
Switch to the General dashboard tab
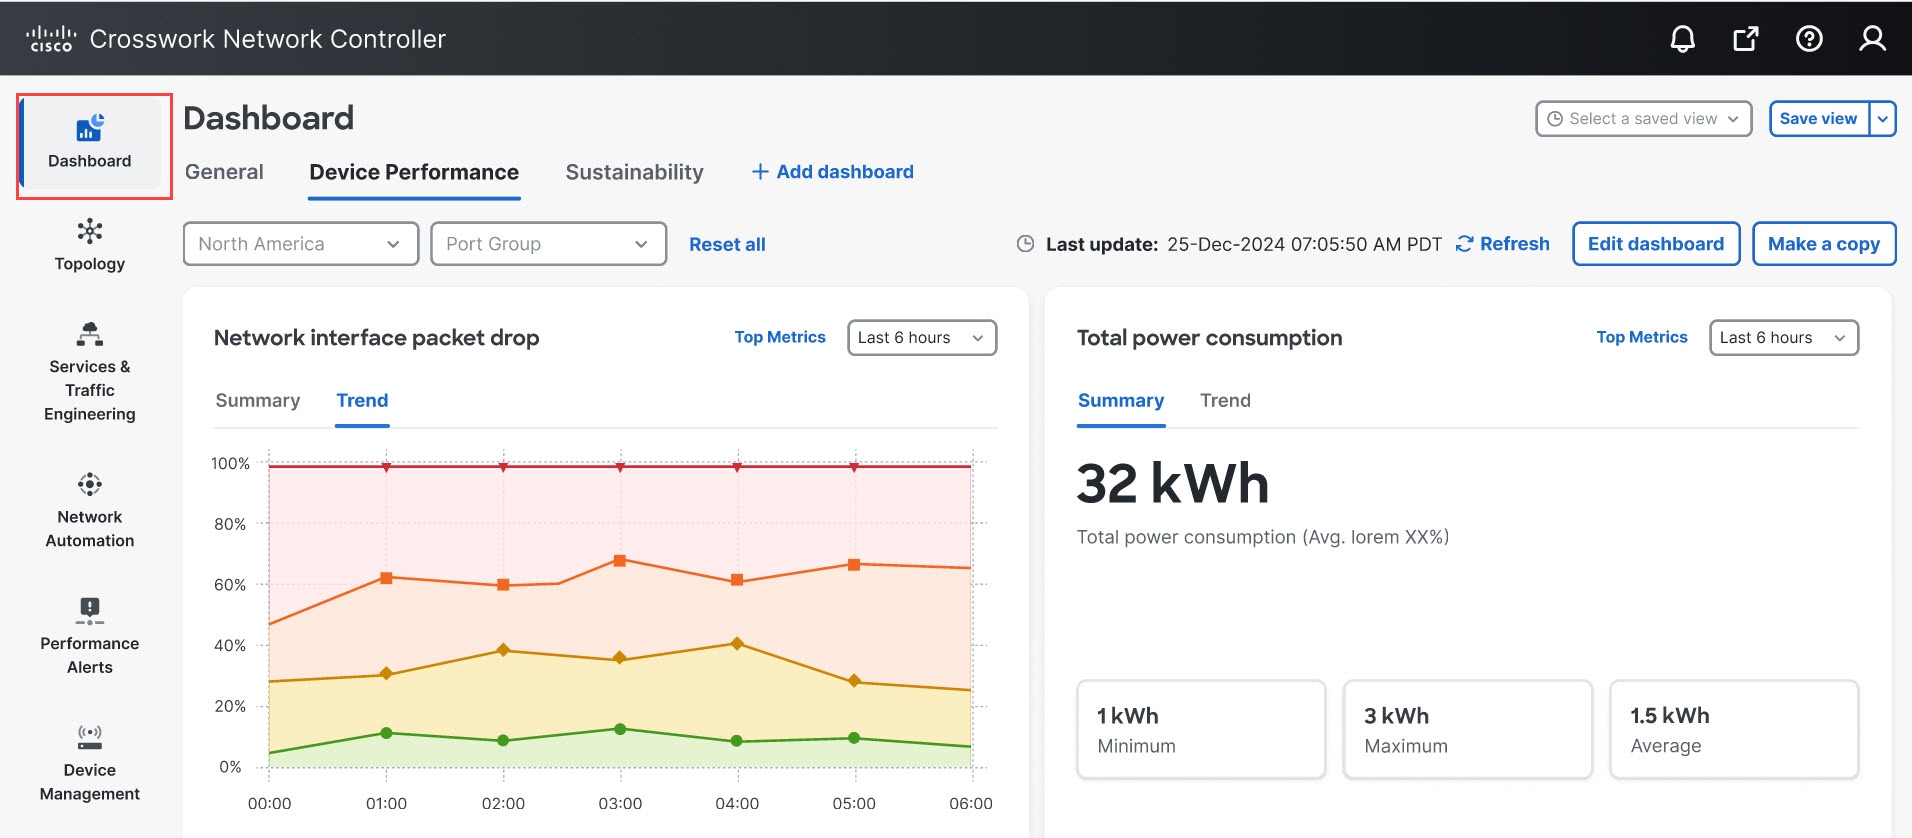tap(224, 172)
